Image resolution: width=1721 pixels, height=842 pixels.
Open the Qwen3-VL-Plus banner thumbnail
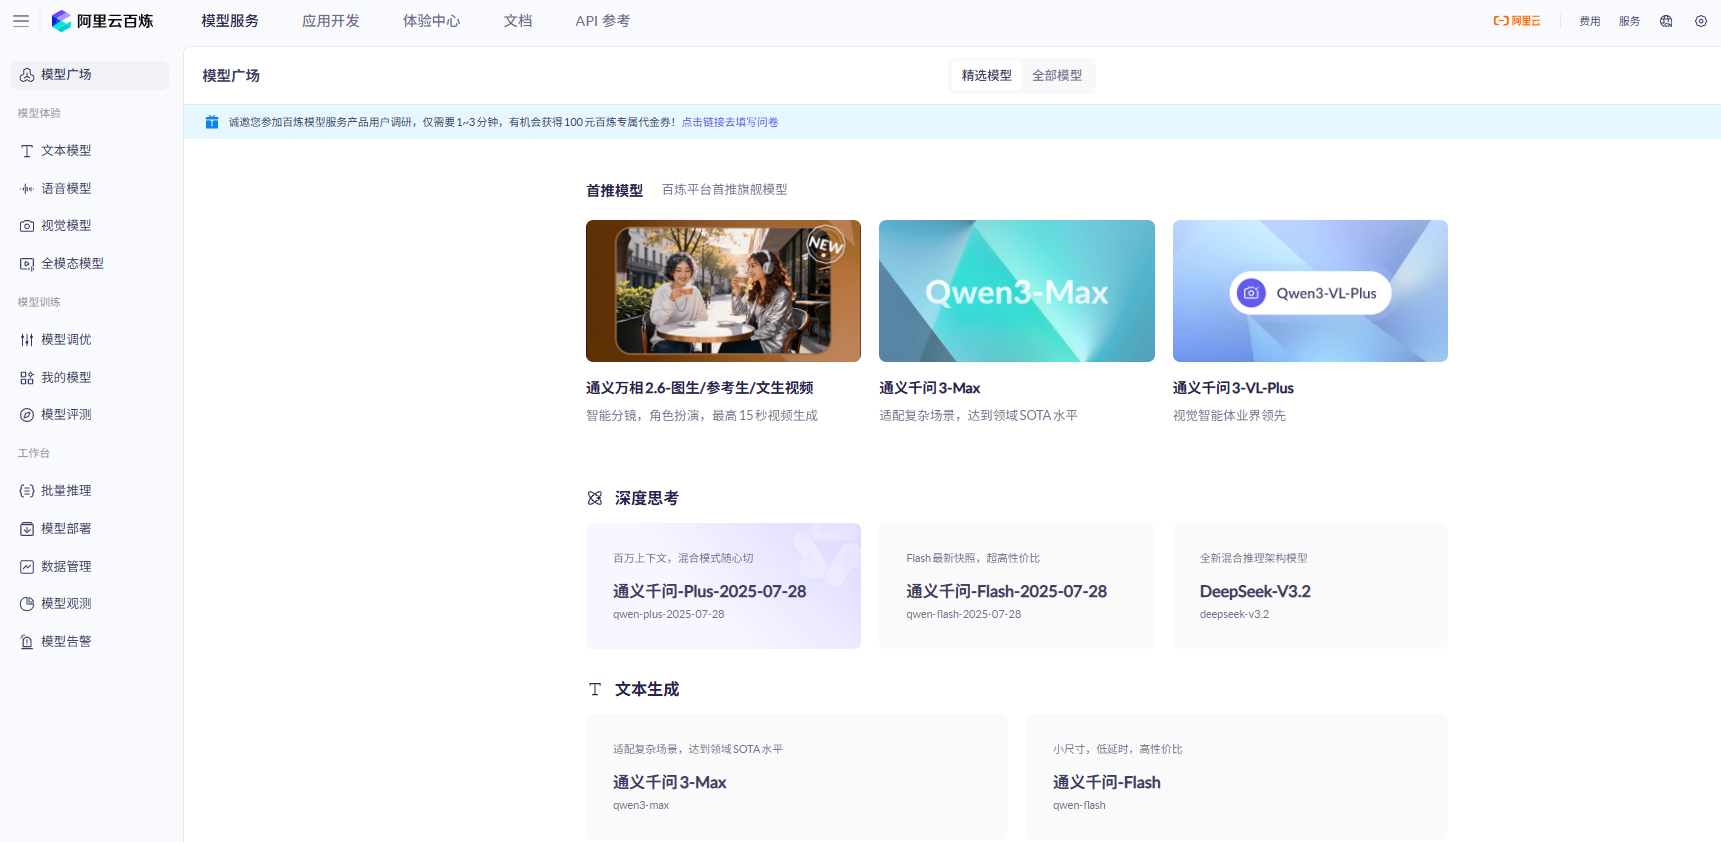pos(1310,291)
